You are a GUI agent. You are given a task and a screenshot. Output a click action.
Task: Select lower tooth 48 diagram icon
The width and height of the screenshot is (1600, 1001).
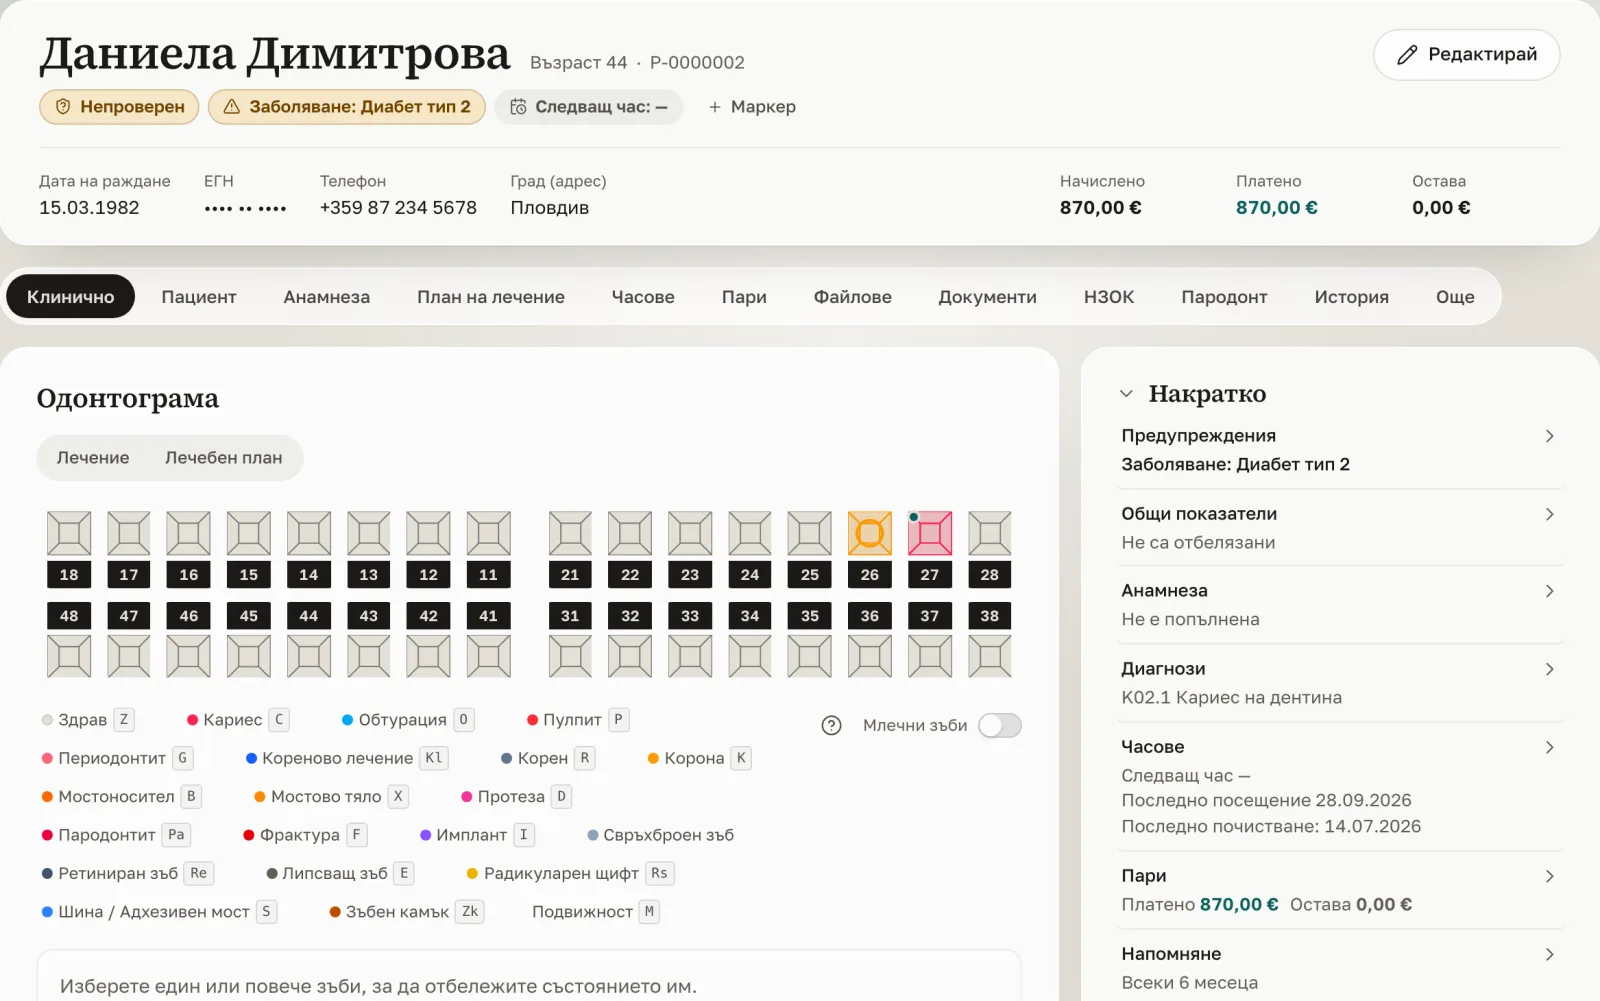pos(69,656)
